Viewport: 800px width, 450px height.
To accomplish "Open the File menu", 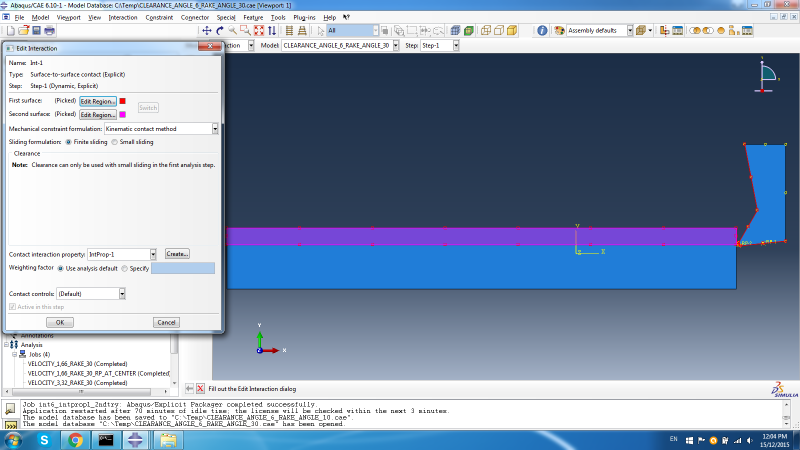I will (19, 17).
